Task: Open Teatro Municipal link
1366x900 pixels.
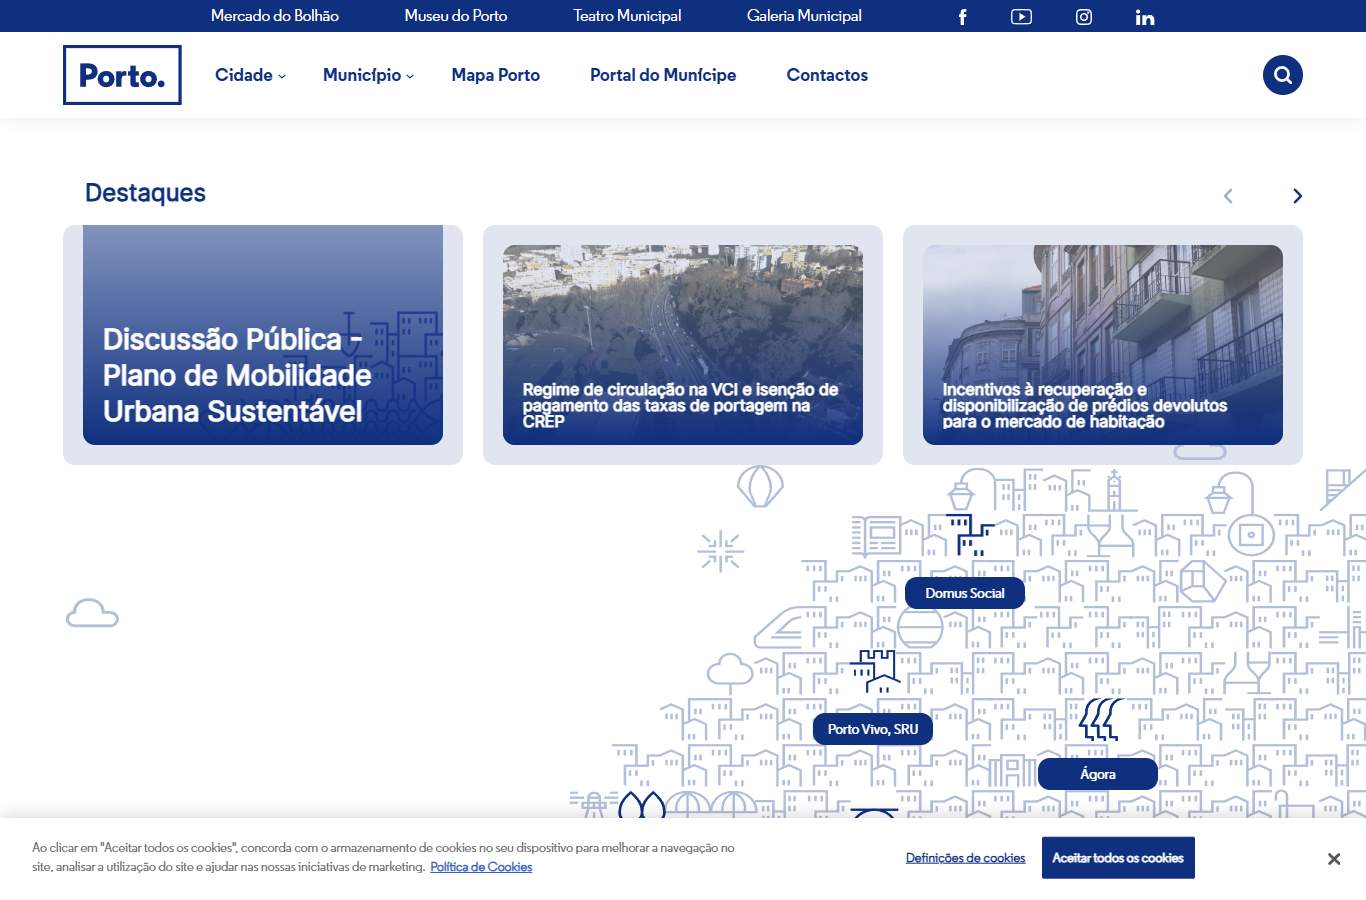Action: pyautogui.click(x=627, y=16)
